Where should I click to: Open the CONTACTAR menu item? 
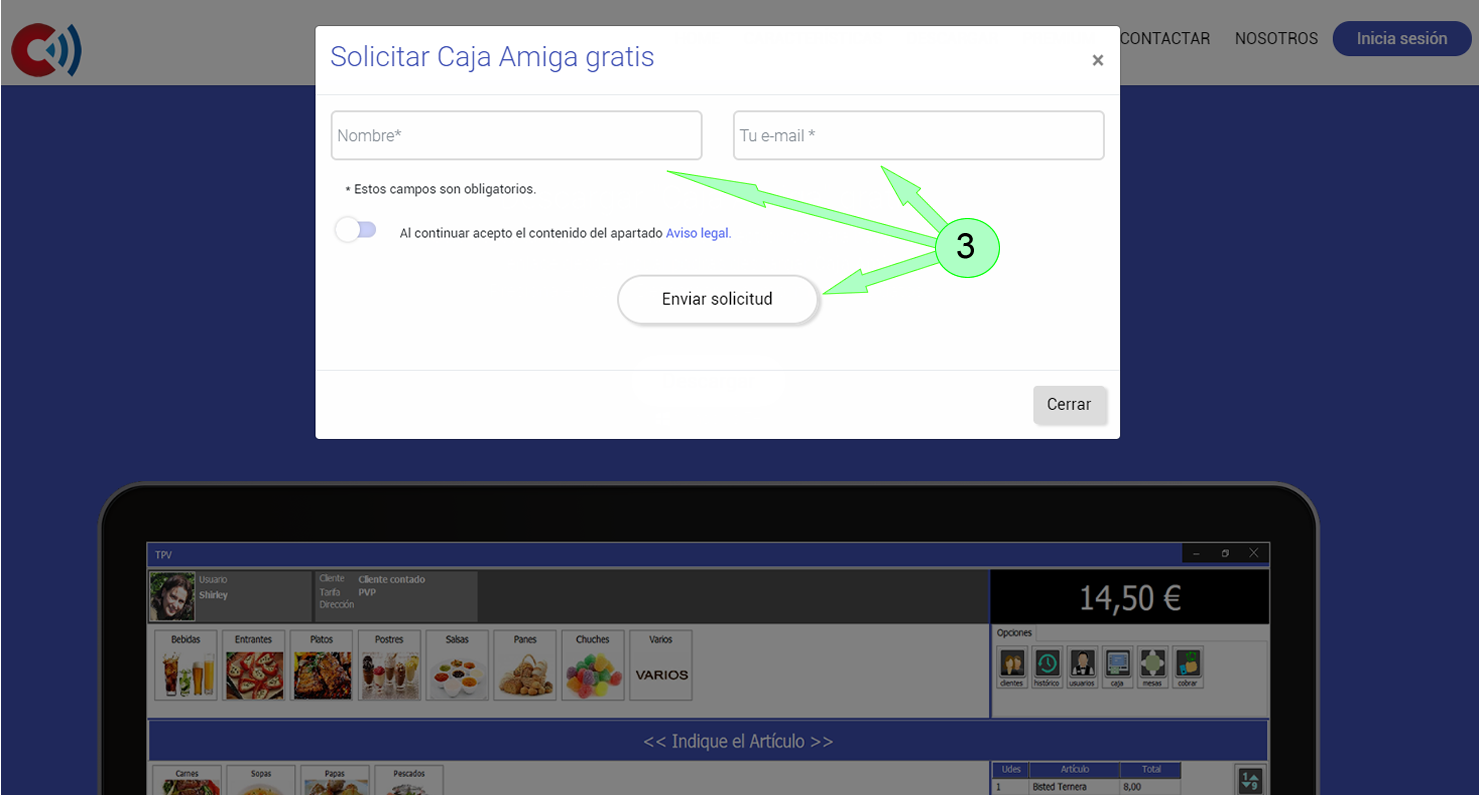coord(1165,38)
